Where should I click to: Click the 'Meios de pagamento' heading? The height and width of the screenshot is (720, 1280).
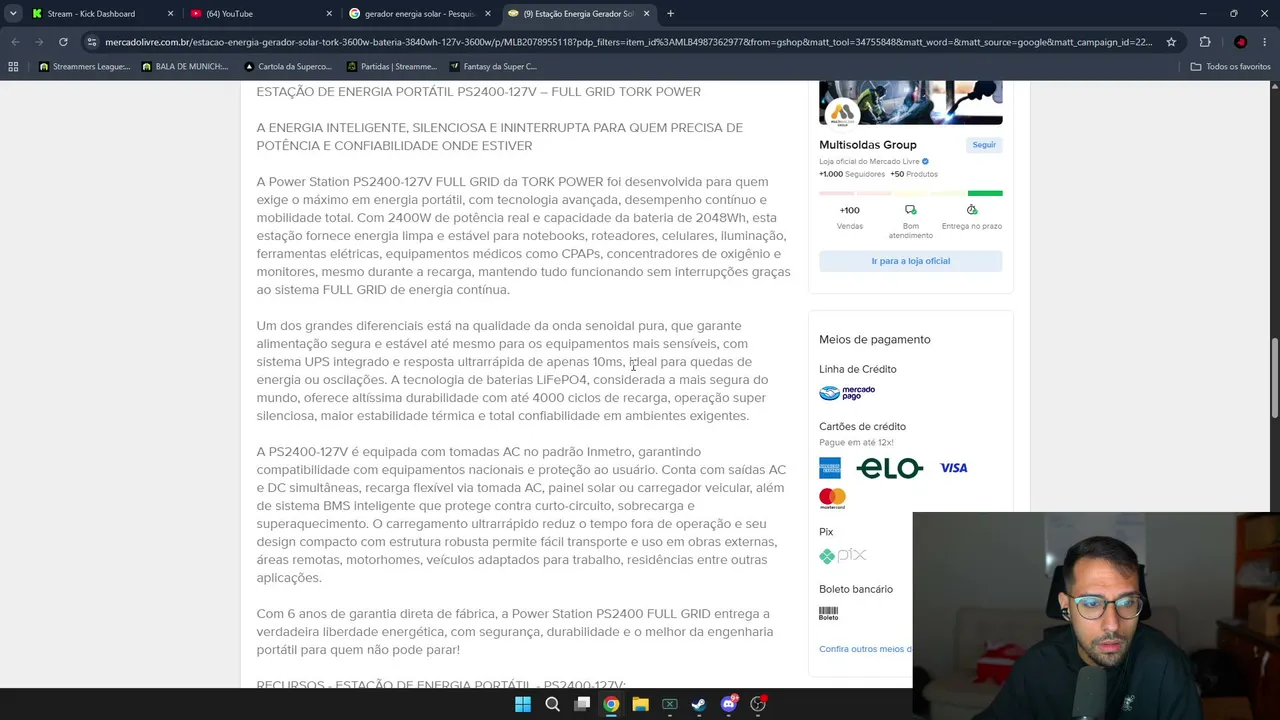[875, 340]
